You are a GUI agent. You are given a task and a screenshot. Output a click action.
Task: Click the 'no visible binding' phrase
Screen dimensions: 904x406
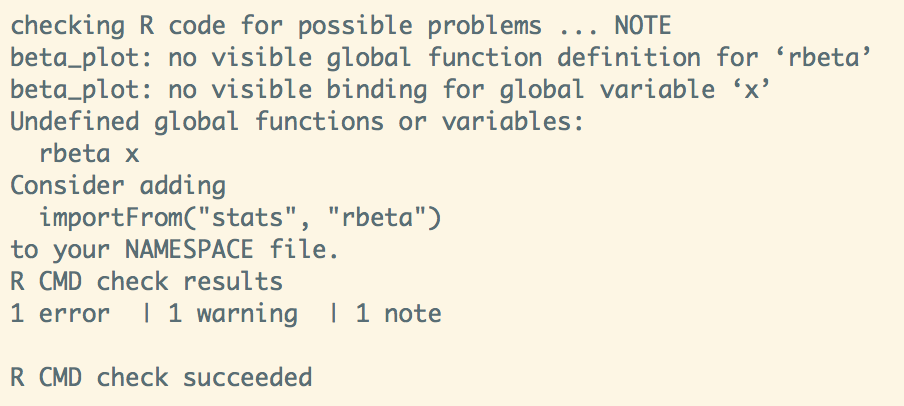pos(297,91)
